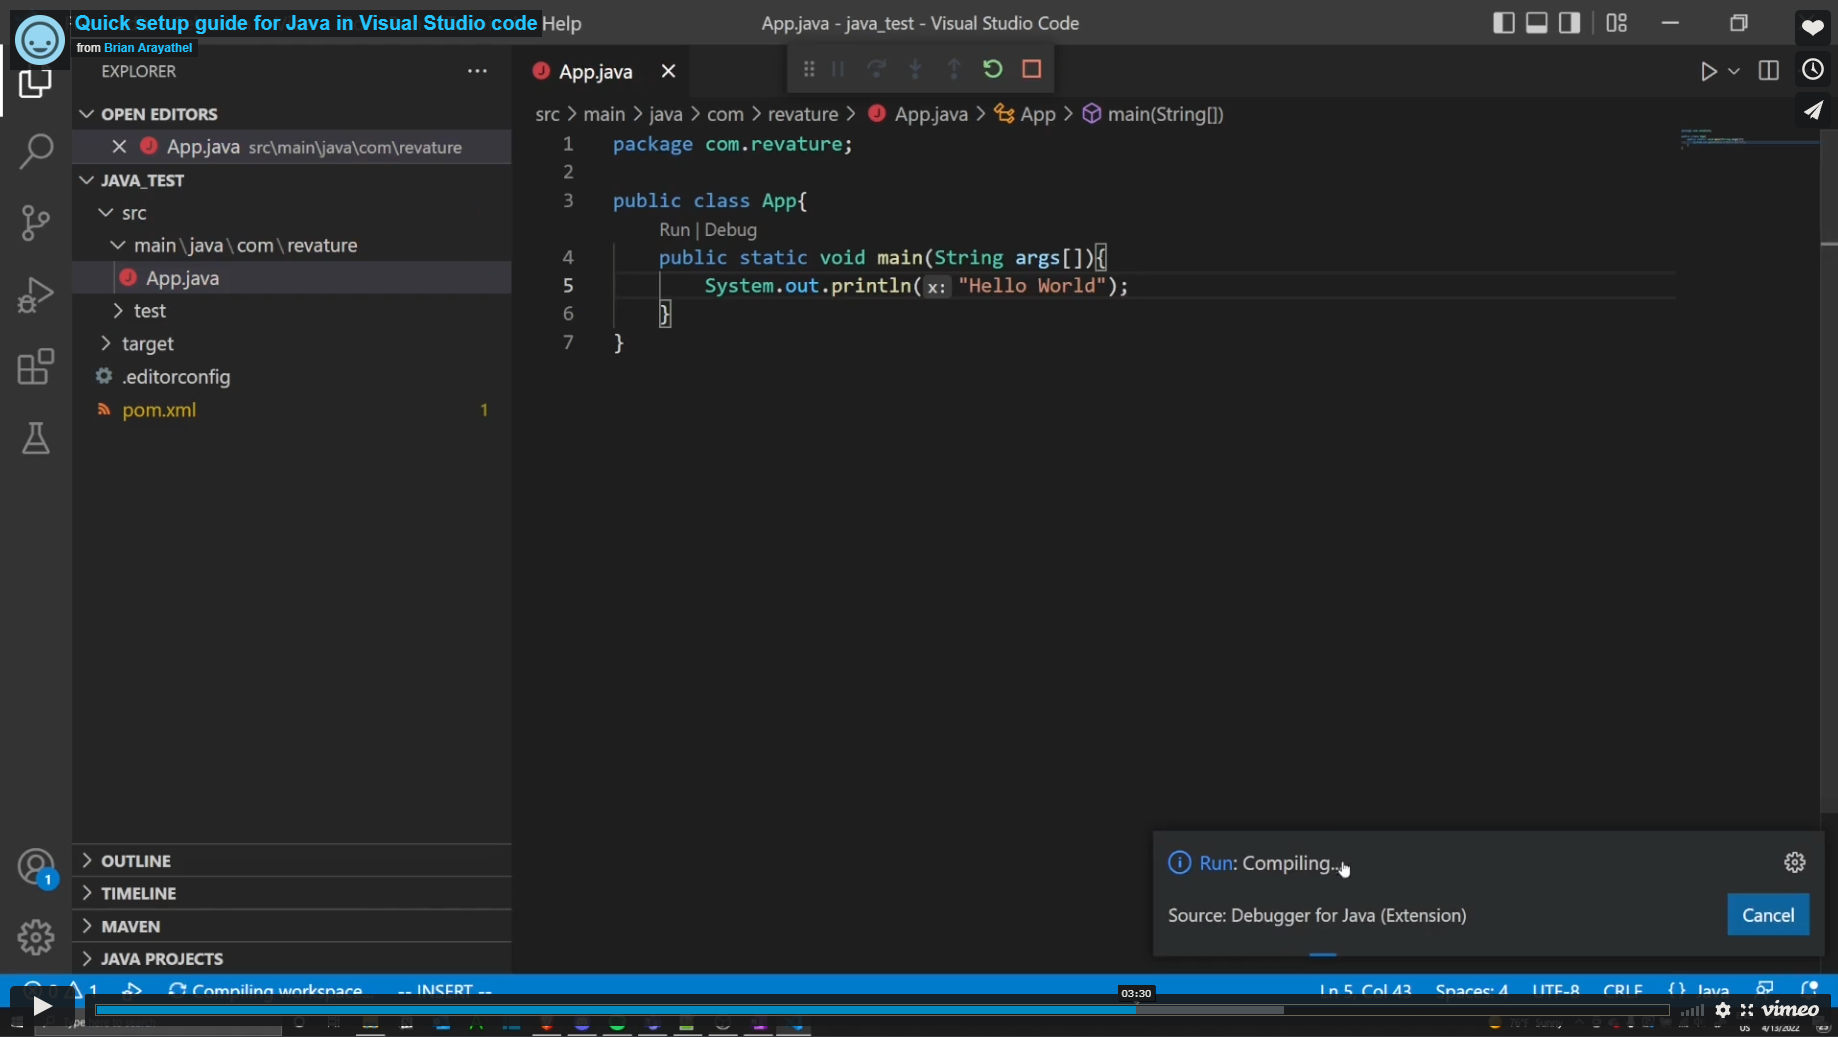Click the Restart debug button
The image size is (1838, 1037).
coord(992,69)
